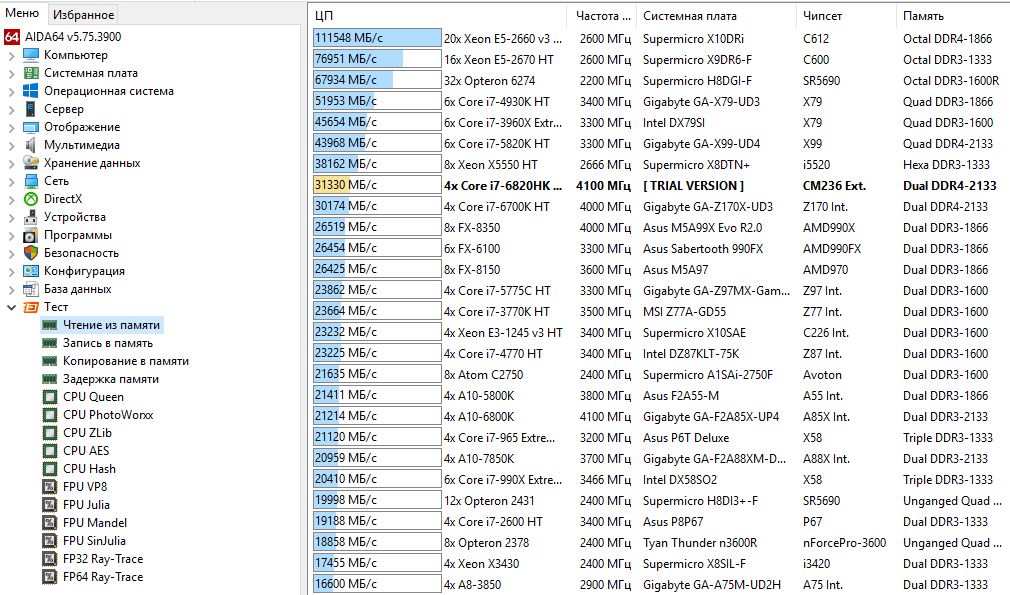
Task: Expand the Сервер tree node
Action: (11, 109)
